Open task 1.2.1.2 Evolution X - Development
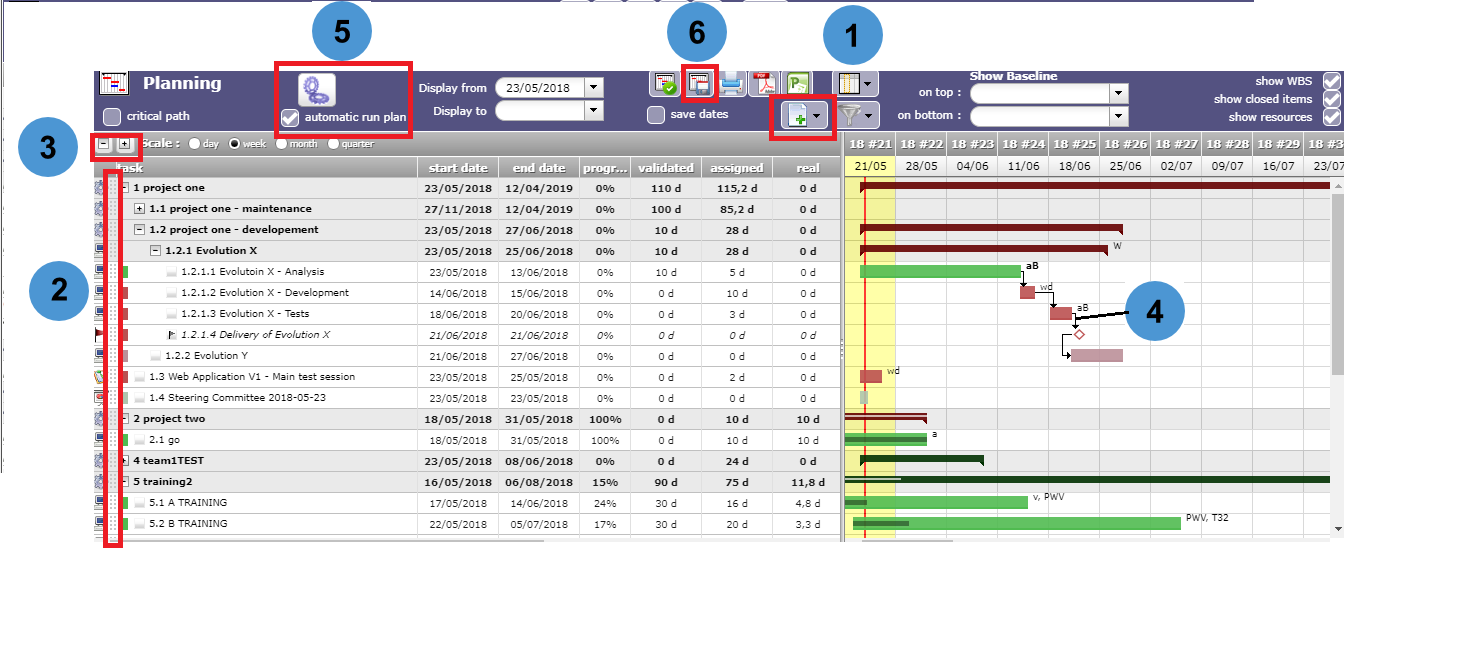 [265, 293]
